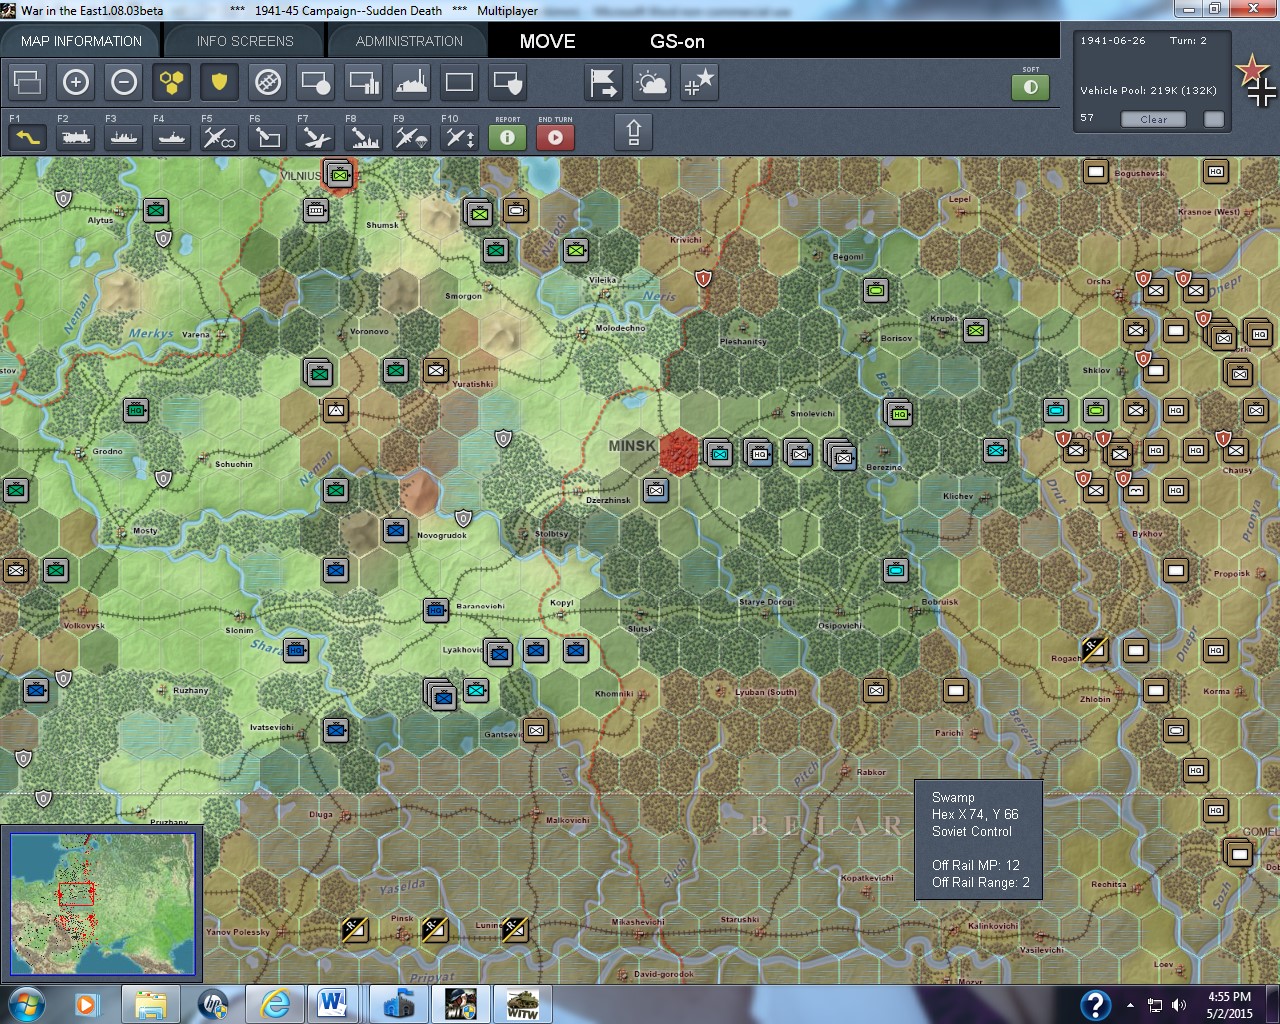This screenshot has height=1024, width=1280.
Task: Select the HQ counter northeast of Smolevichi
Action: click(x=898, y=411)
